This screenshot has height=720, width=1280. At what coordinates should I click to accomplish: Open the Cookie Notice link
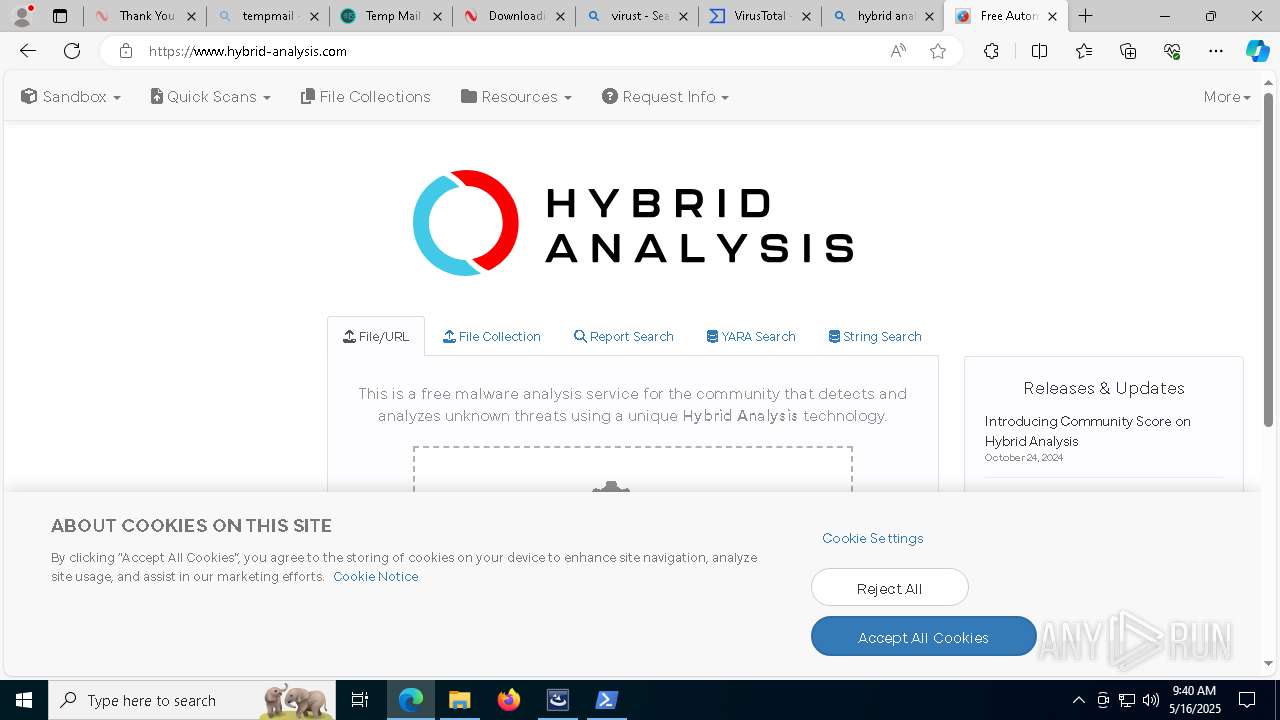(x=376, y=577)
